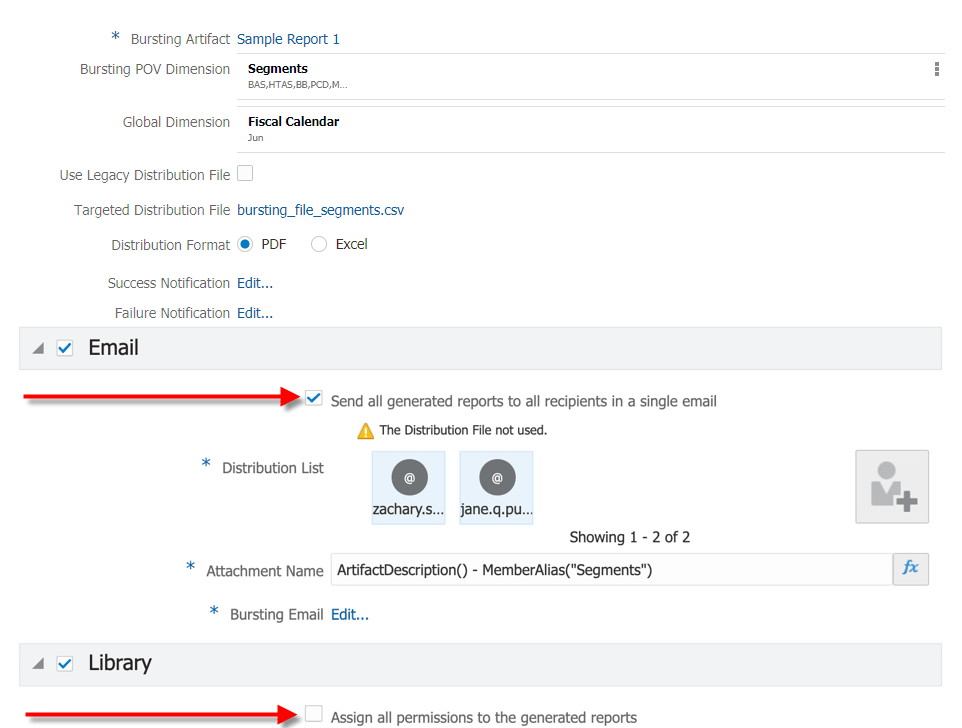The image size is (962, 728).
Task: Choose Excel distribution format
Action: [x=319, y=244]
